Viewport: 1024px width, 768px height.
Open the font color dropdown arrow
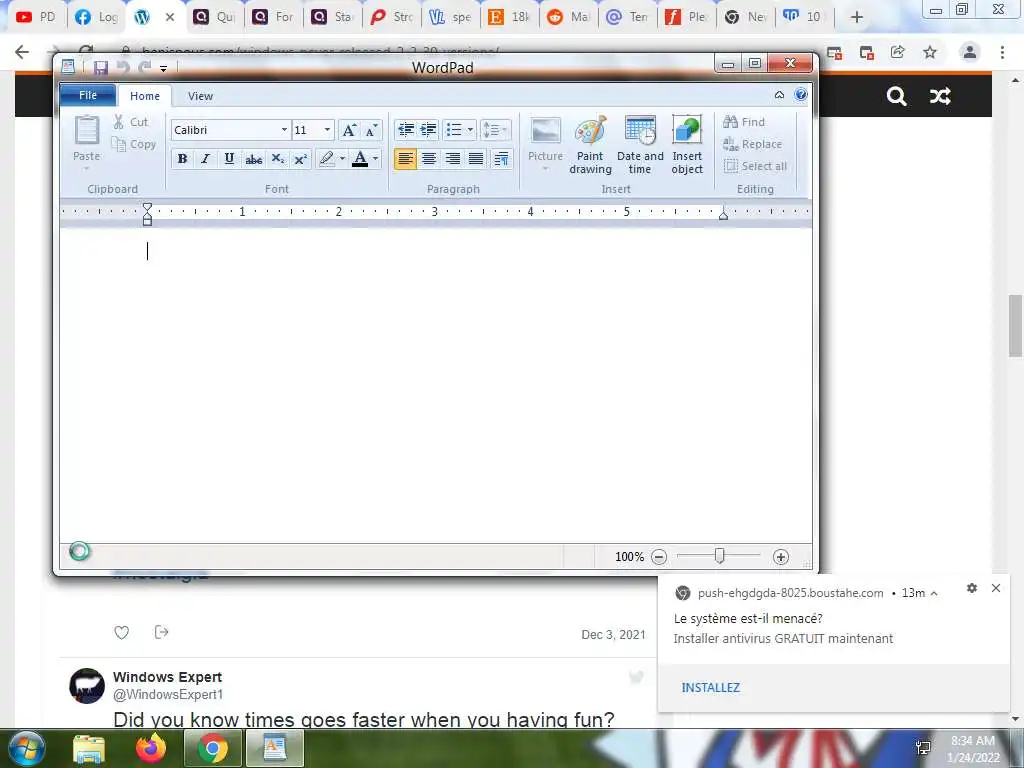(376, 159)
